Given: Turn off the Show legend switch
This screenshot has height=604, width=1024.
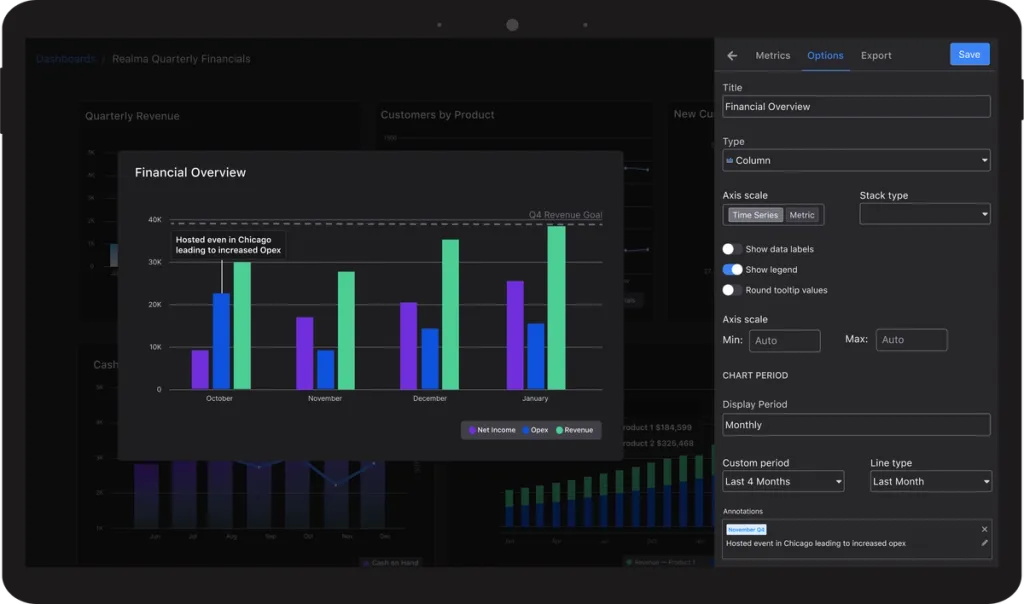Looking at the screenshot, I should click(732, 269).
